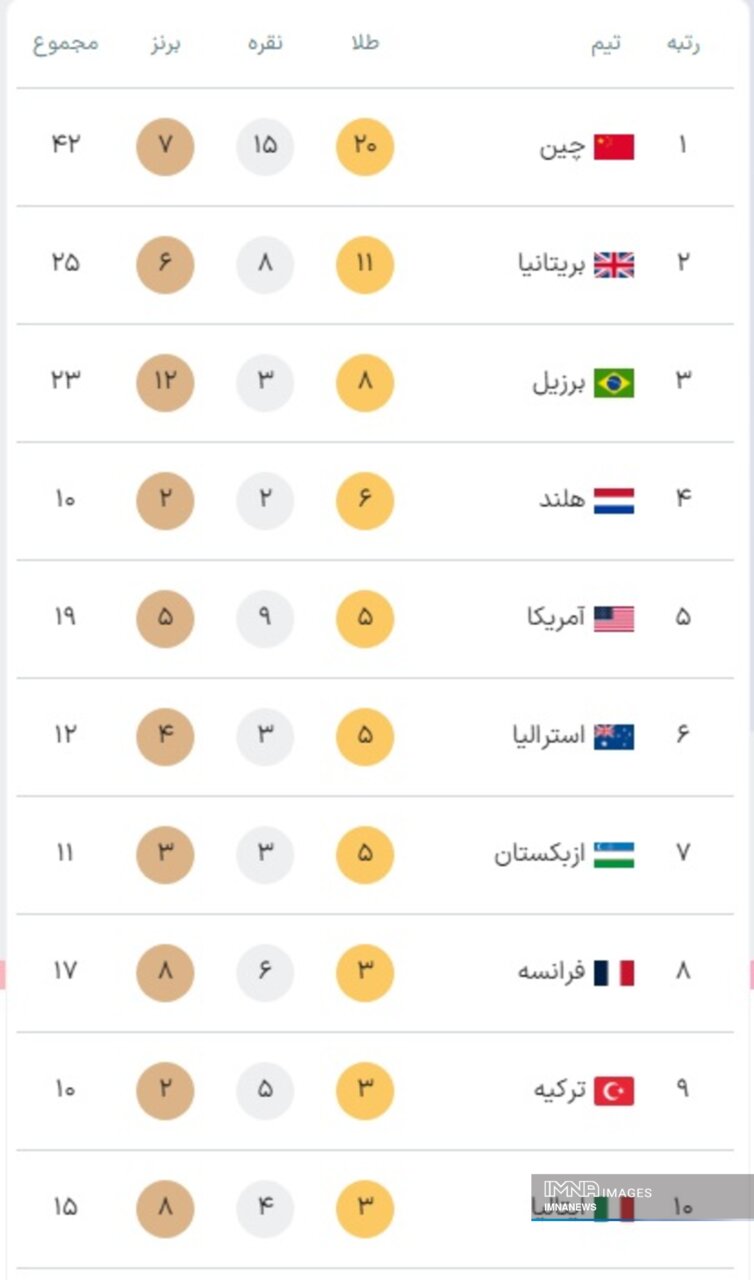The height and width of the screenshot is (1280, 754).
Task: Click the United States flag icon
Action: pos(613,619)
